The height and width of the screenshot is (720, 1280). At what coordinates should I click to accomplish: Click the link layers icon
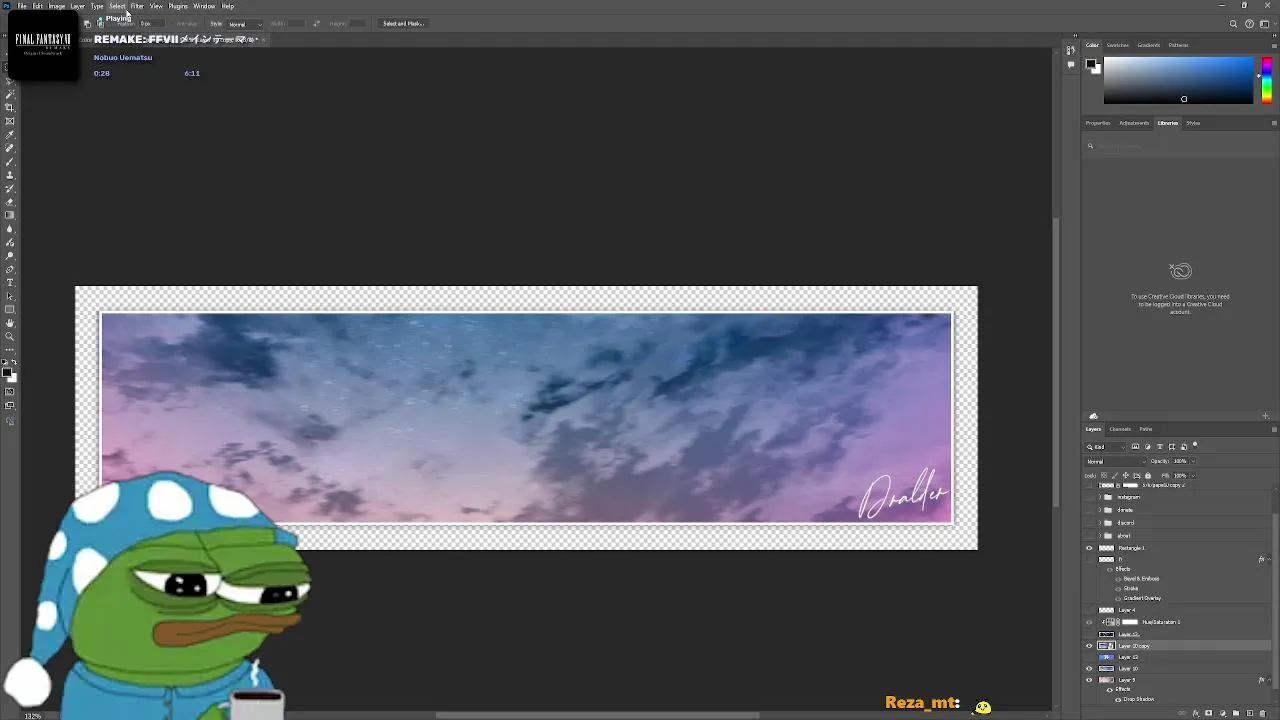pos(1181,714)
